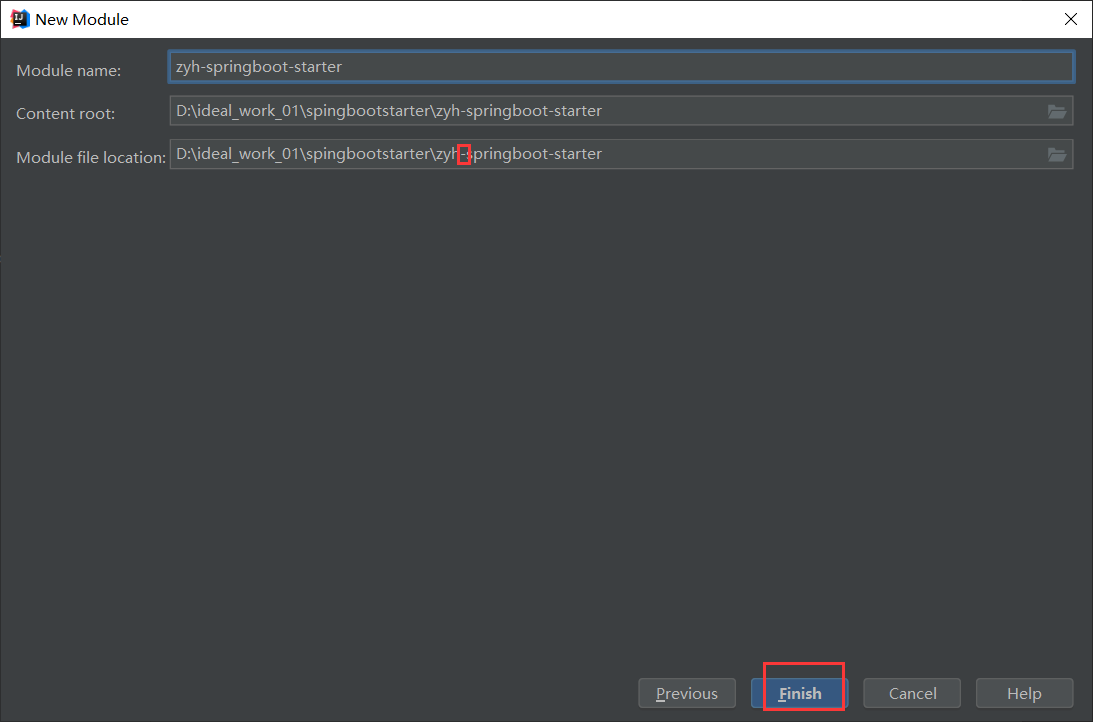Viewport: 1093px width, 722px height.
Task: Click "zyh" in the Content root path
Action: (x=446, y=111)
